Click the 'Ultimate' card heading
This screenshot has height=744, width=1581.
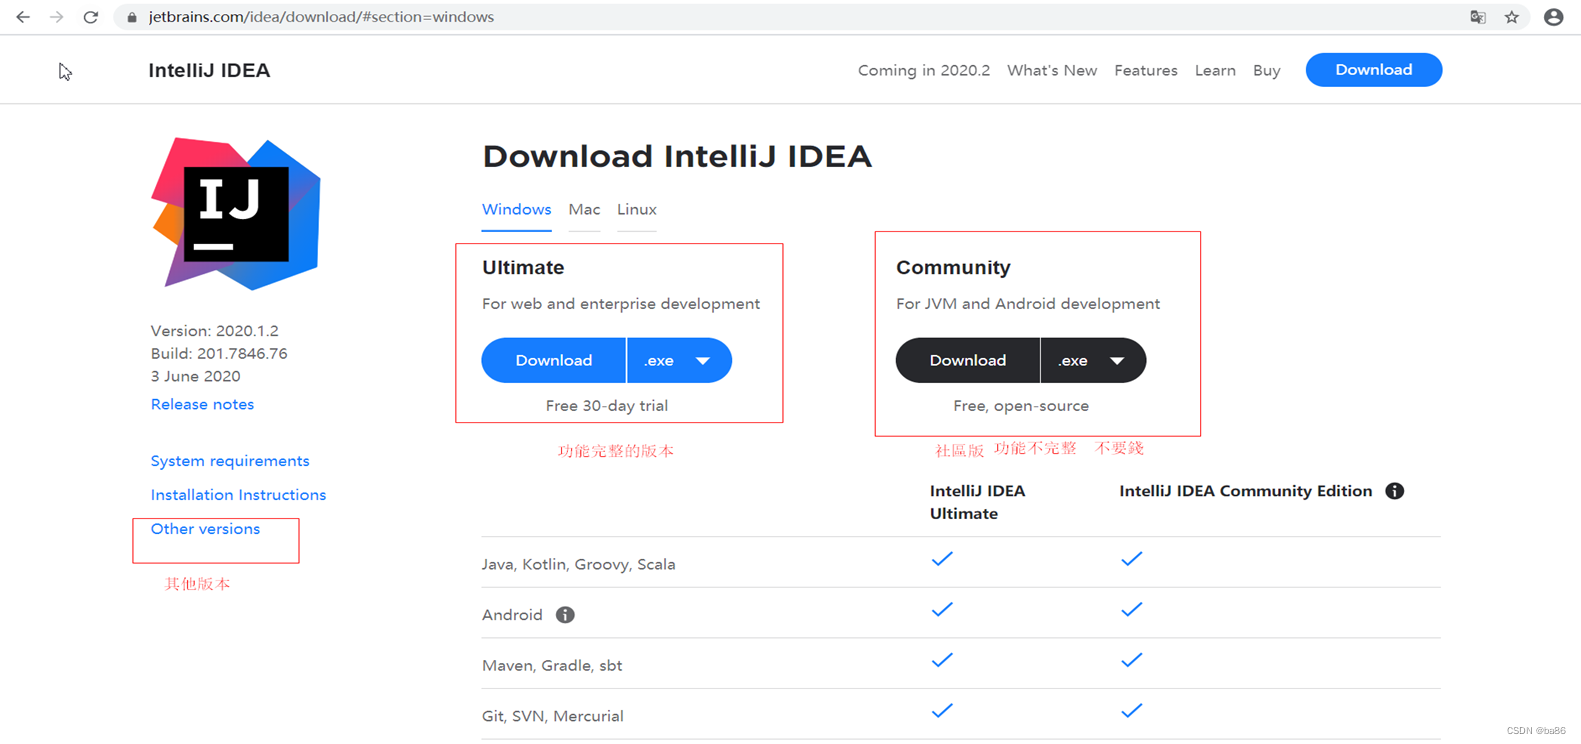523,268
